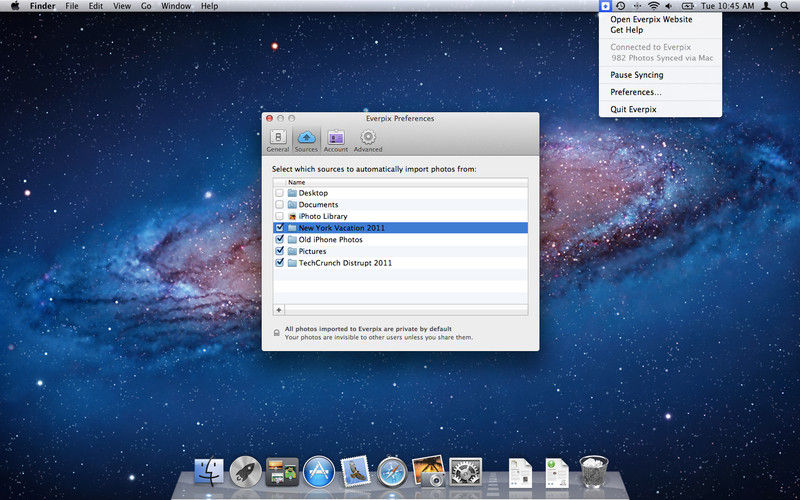Viewport: 800px width, 500px height.
Task: Enable the Documents source checkbox
Action: tap(279, 205)
